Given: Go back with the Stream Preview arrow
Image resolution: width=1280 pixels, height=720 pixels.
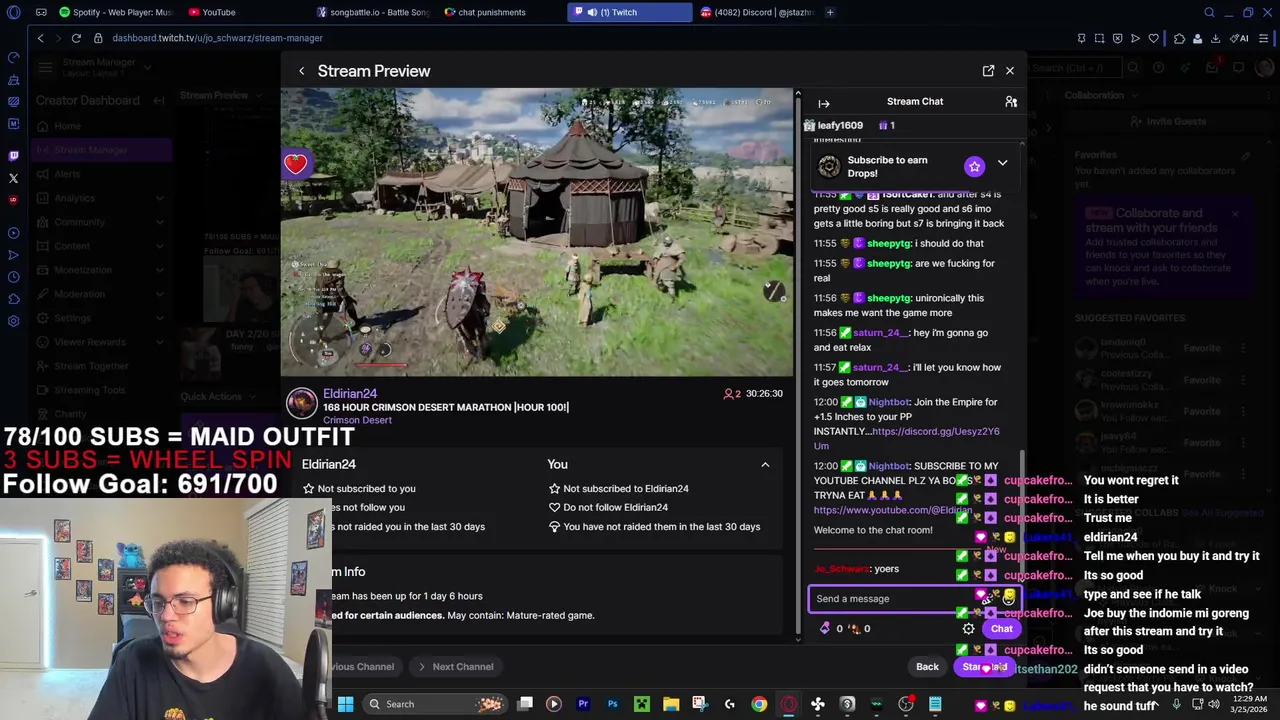Looking at the screenshot, I should [301, 71].
